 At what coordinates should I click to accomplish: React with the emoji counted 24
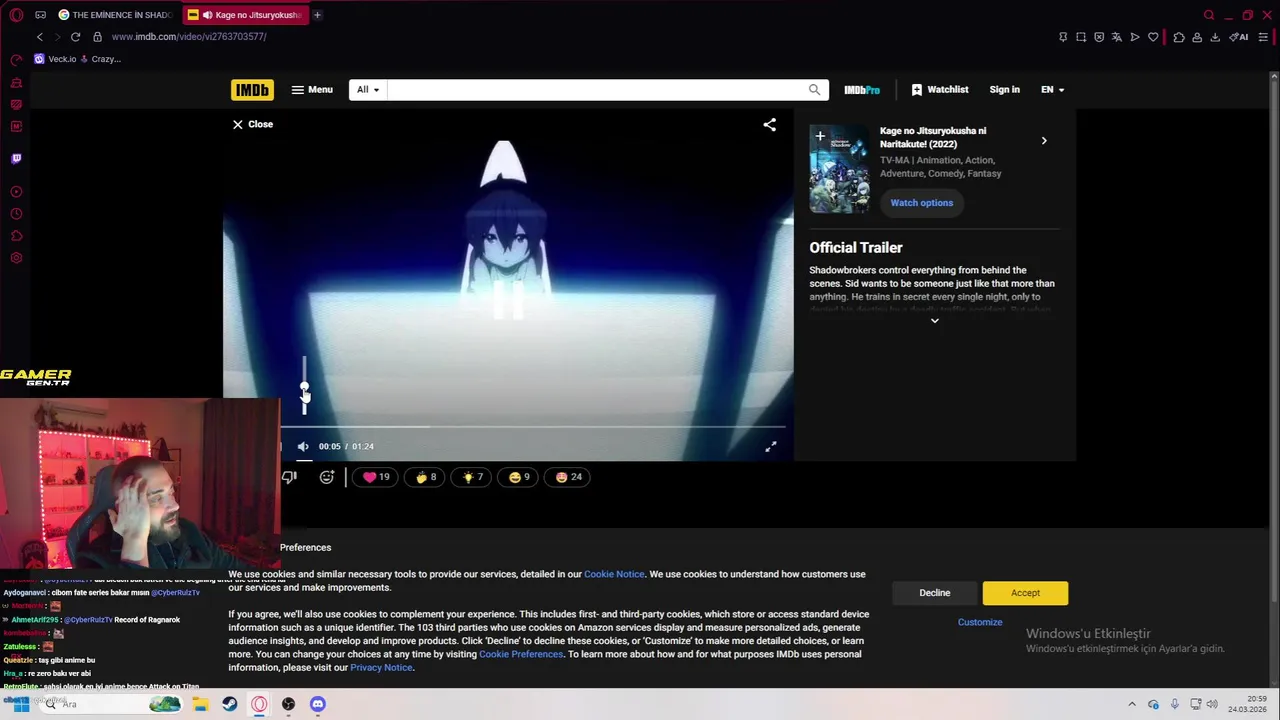[x=568, y=477]
